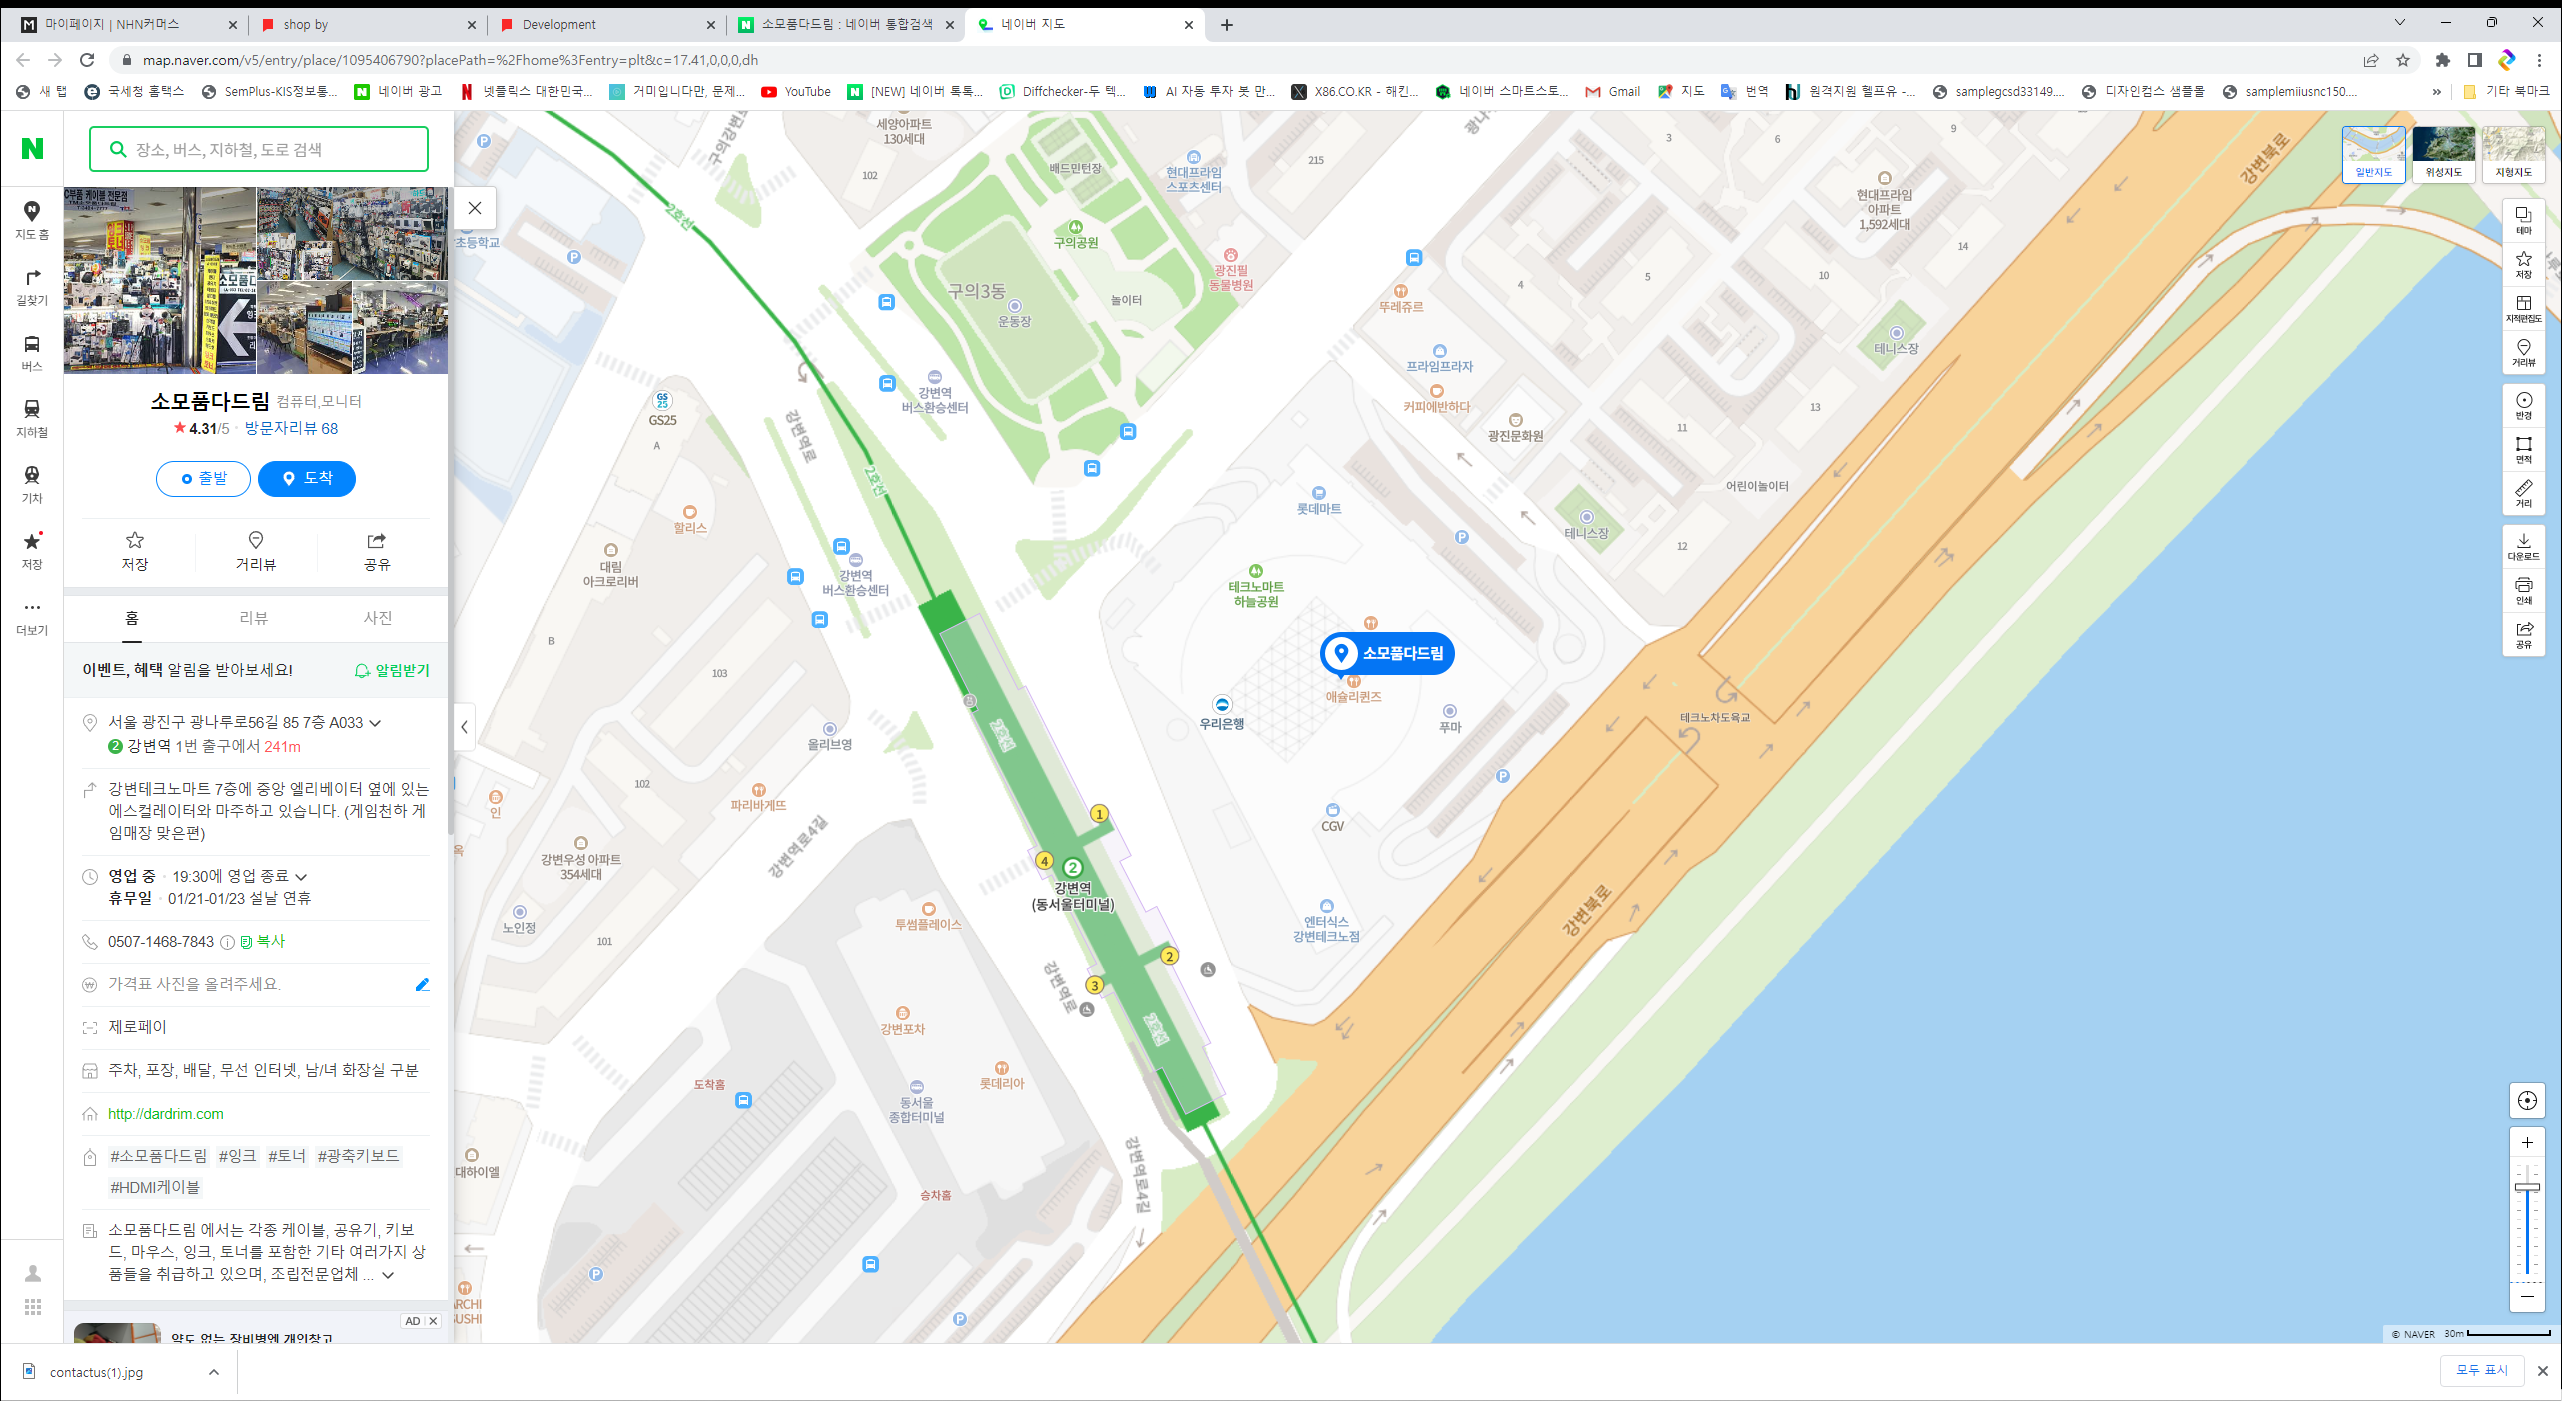Open a new browser tab
Screen dimensions: 2562x1401
point(1227,24)
